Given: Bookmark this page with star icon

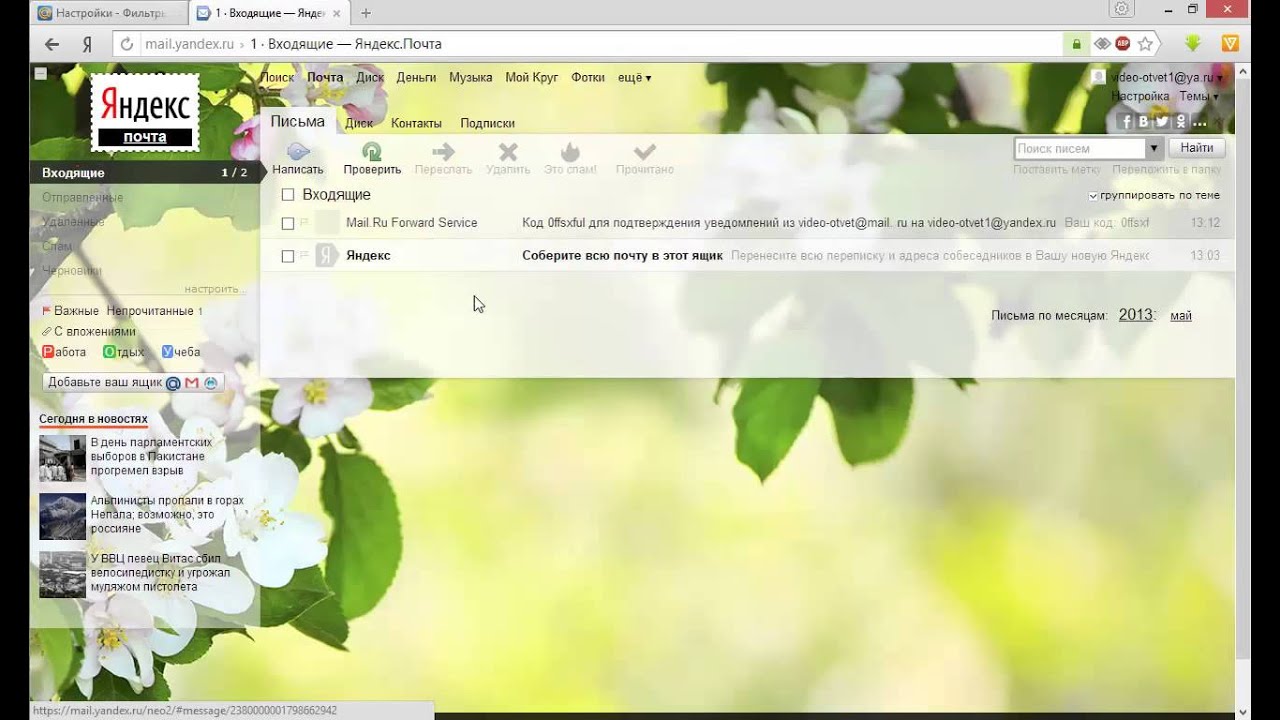Looking at the screenshot, I should [x=1145, y=44].
